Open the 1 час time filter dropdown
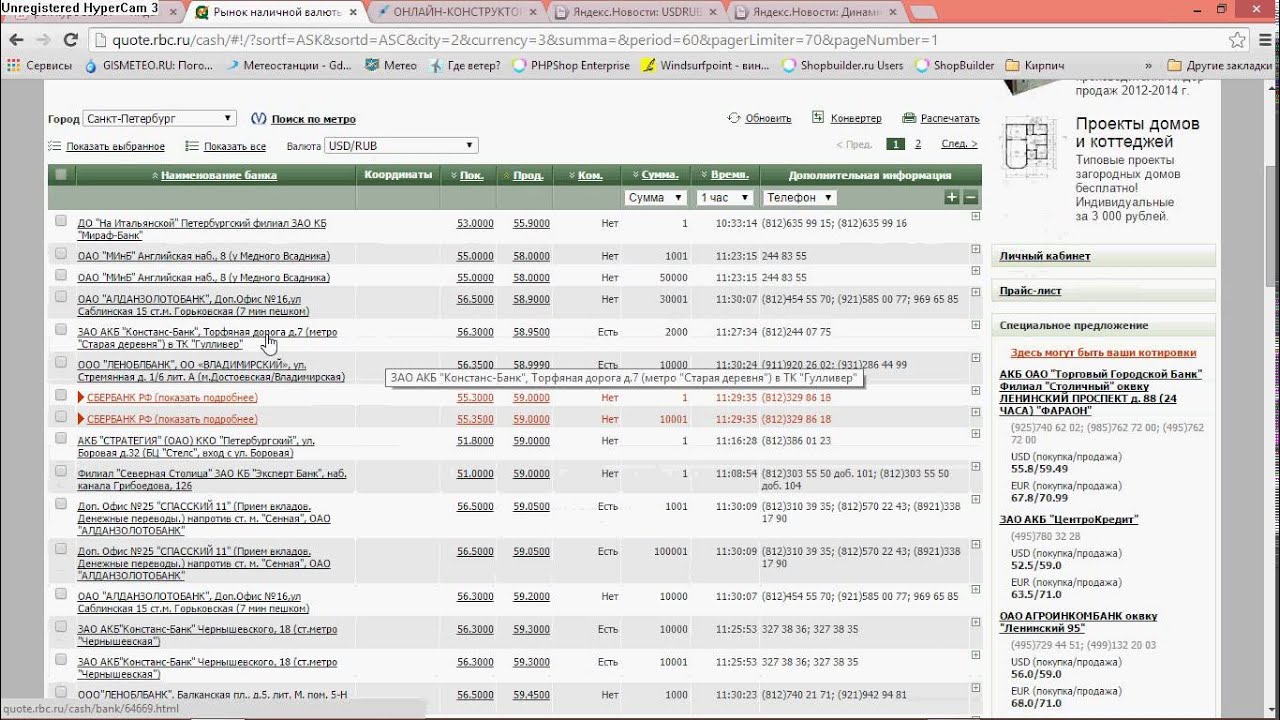The height and width of the screenshot is (720, 1280). 724,197
